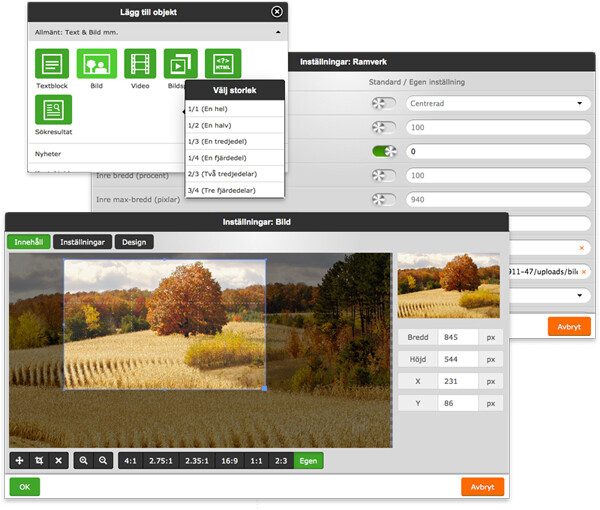The width and height of the screenshot is (600, 510).
Task: Click the bottom-right crop handle
Action: click(264, 388)
